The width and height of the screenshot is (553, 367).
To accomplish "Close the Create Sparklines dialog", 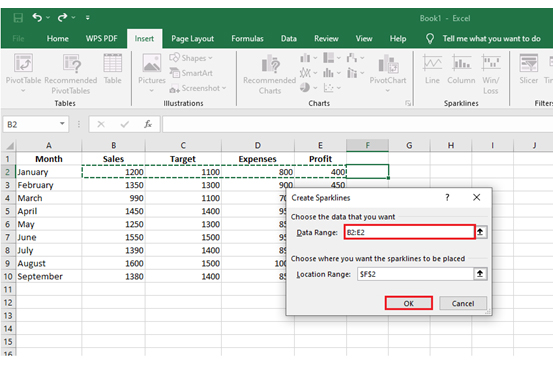I will tap(476, 197).
